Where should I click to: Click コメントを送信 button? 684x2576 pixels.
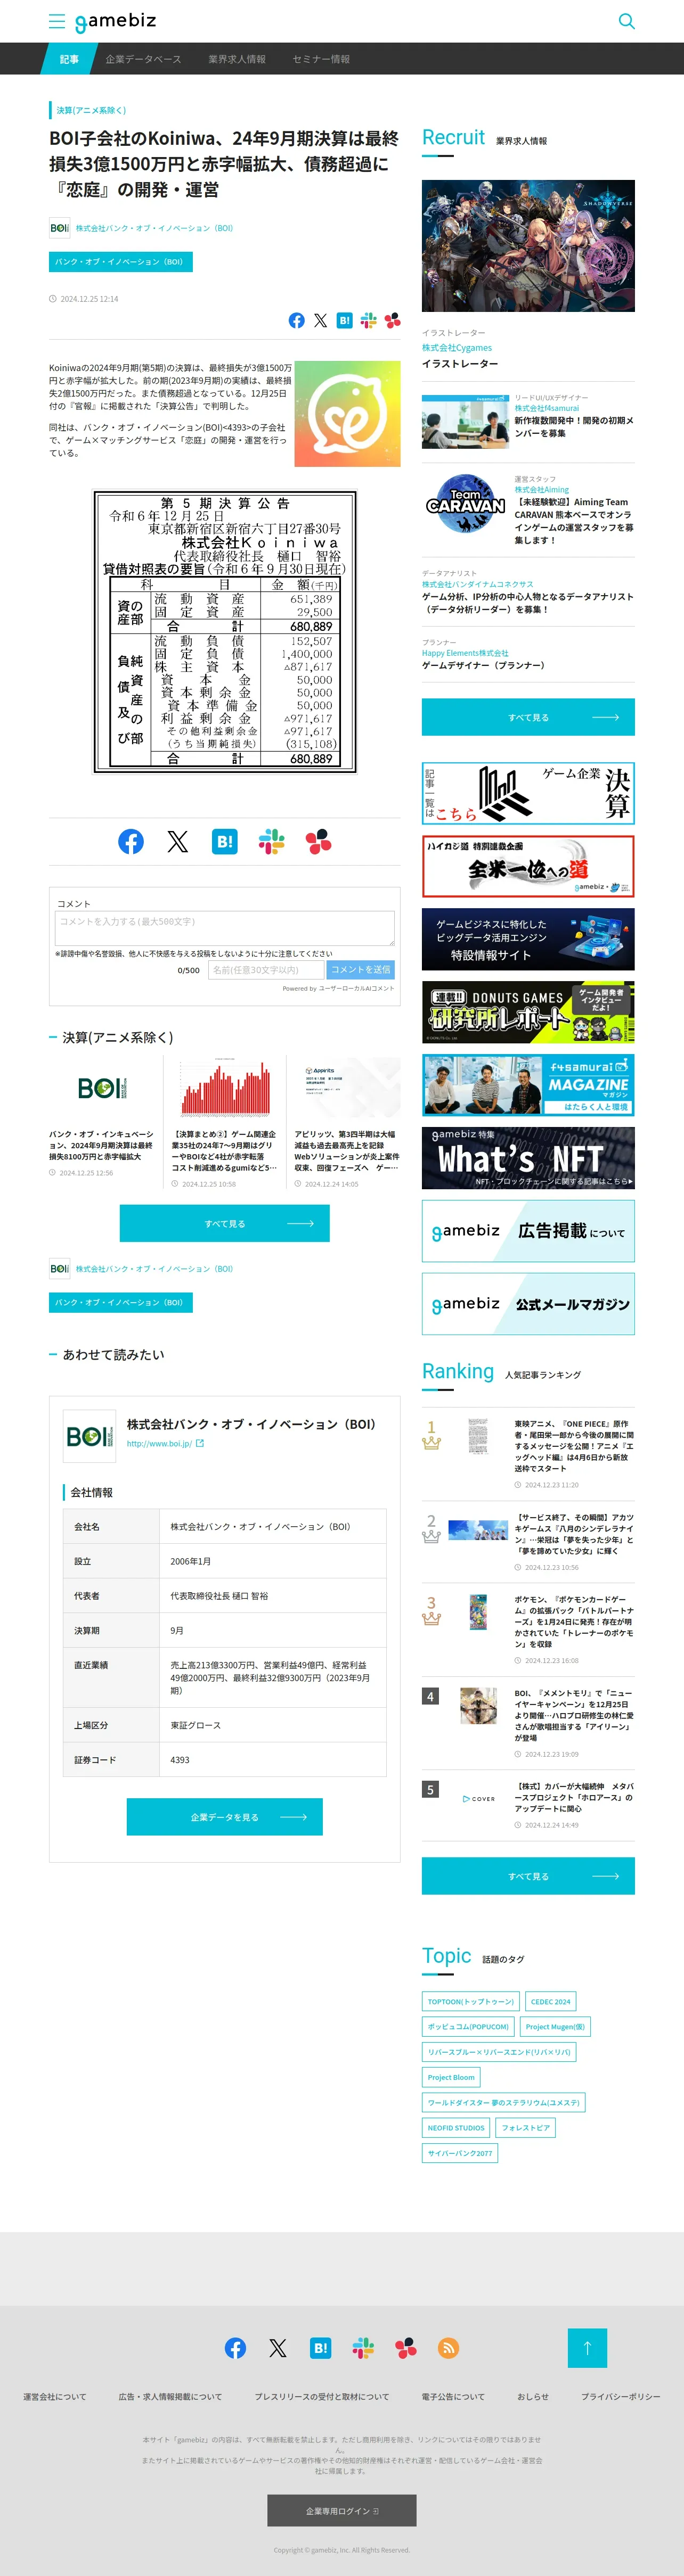click(x=360, y=970)
